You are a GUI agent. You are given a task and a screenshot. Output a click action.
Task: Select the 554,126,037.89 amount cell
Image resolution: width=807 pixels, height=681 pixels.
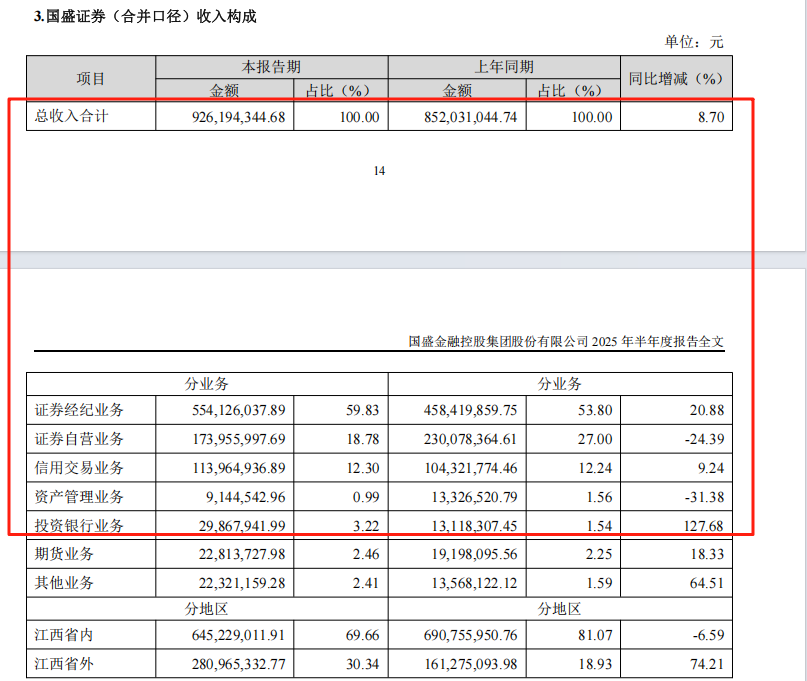point(238,410)
